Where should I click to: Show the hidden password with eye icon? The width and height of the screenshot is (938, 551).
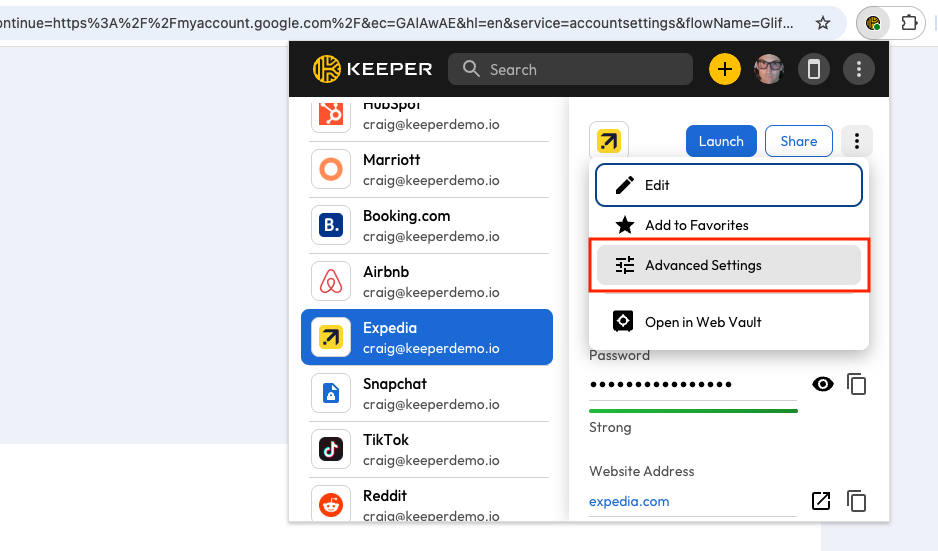click(822, 384)
